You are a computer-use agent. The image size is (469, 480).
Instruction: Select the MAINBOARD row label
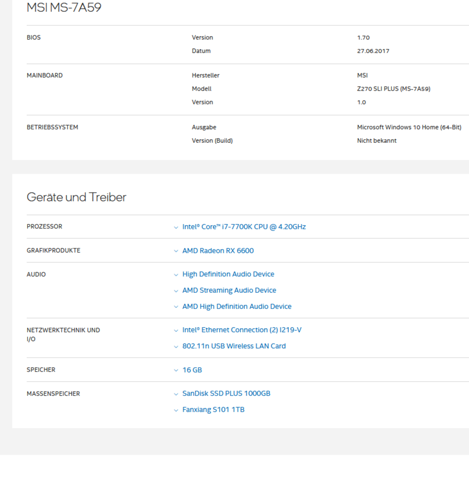point(45,75)
